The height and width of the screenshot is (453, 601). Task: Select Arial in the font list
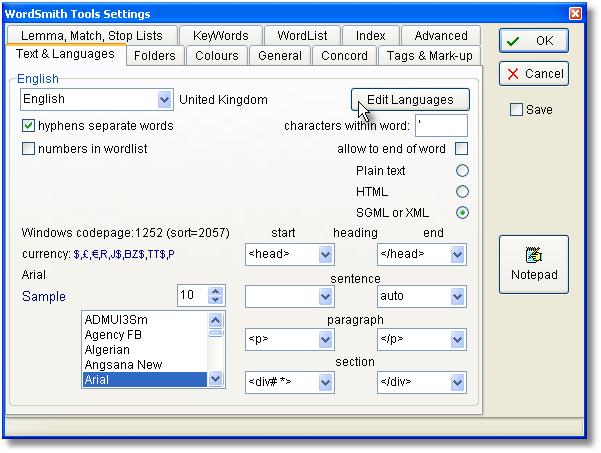click(x=145, y=379)
